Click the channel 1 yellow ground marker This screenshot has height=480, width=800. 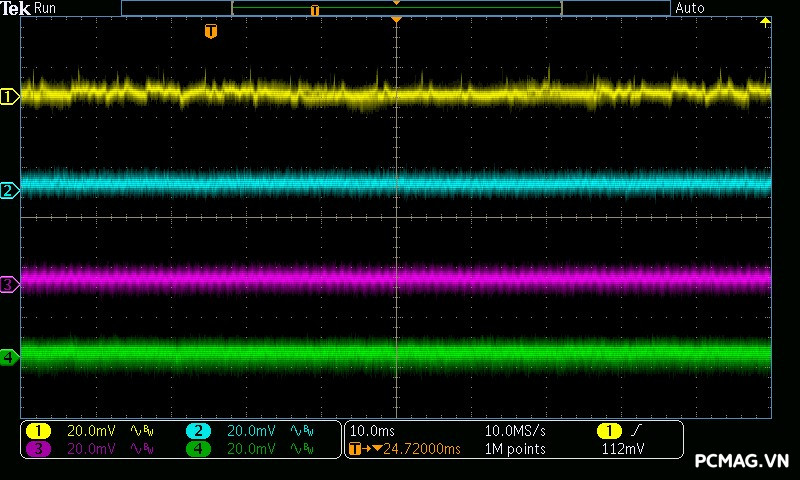[x=9, y=97]
